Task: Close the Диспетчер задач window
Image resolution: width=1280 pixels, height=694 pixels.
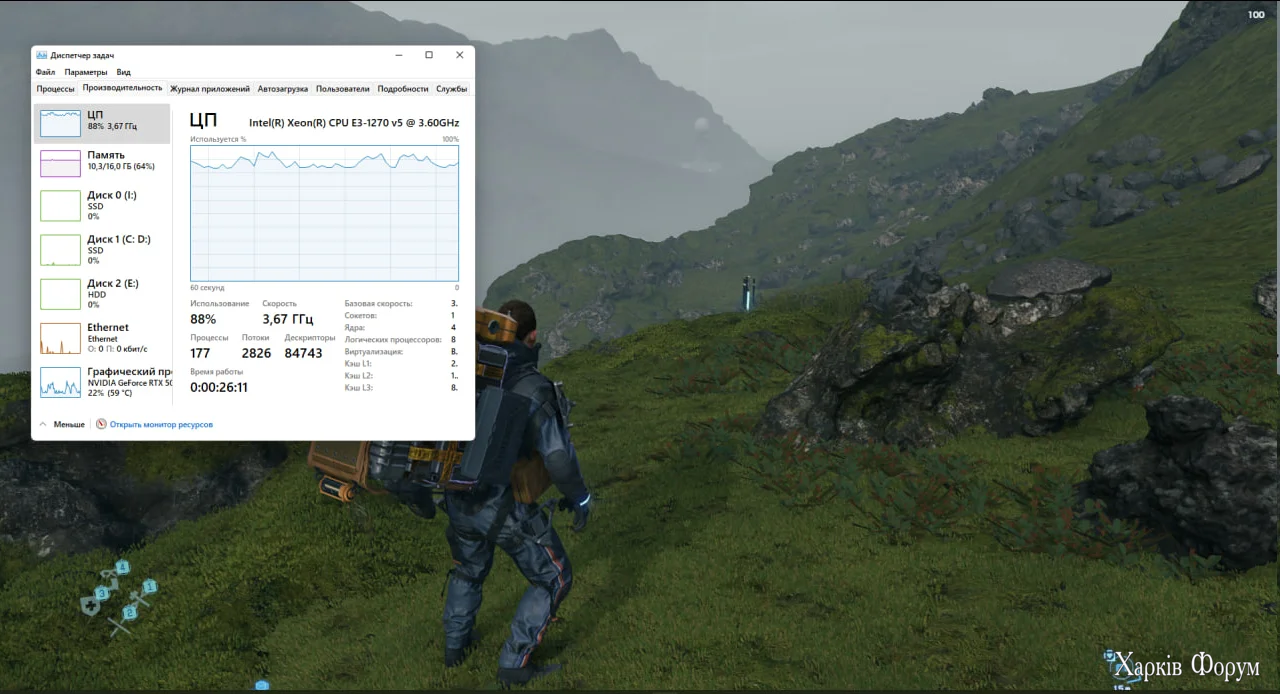Action: coord(460,55)
